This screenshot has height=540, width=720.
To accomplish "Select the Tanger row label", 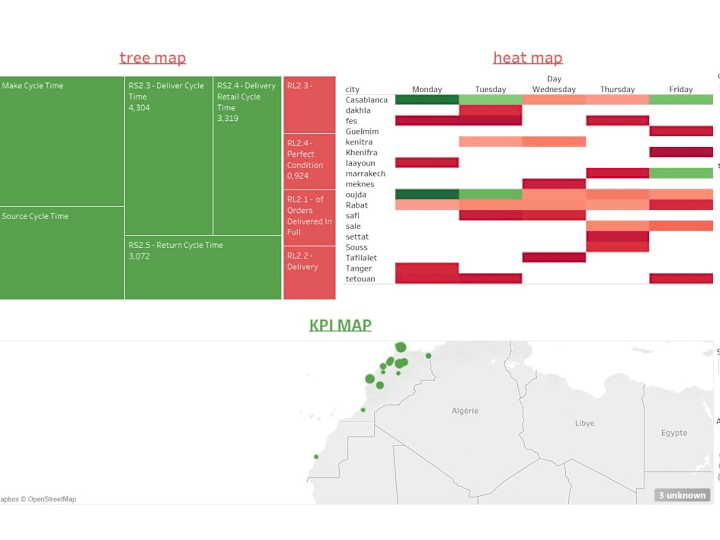I will coord(359,269).
